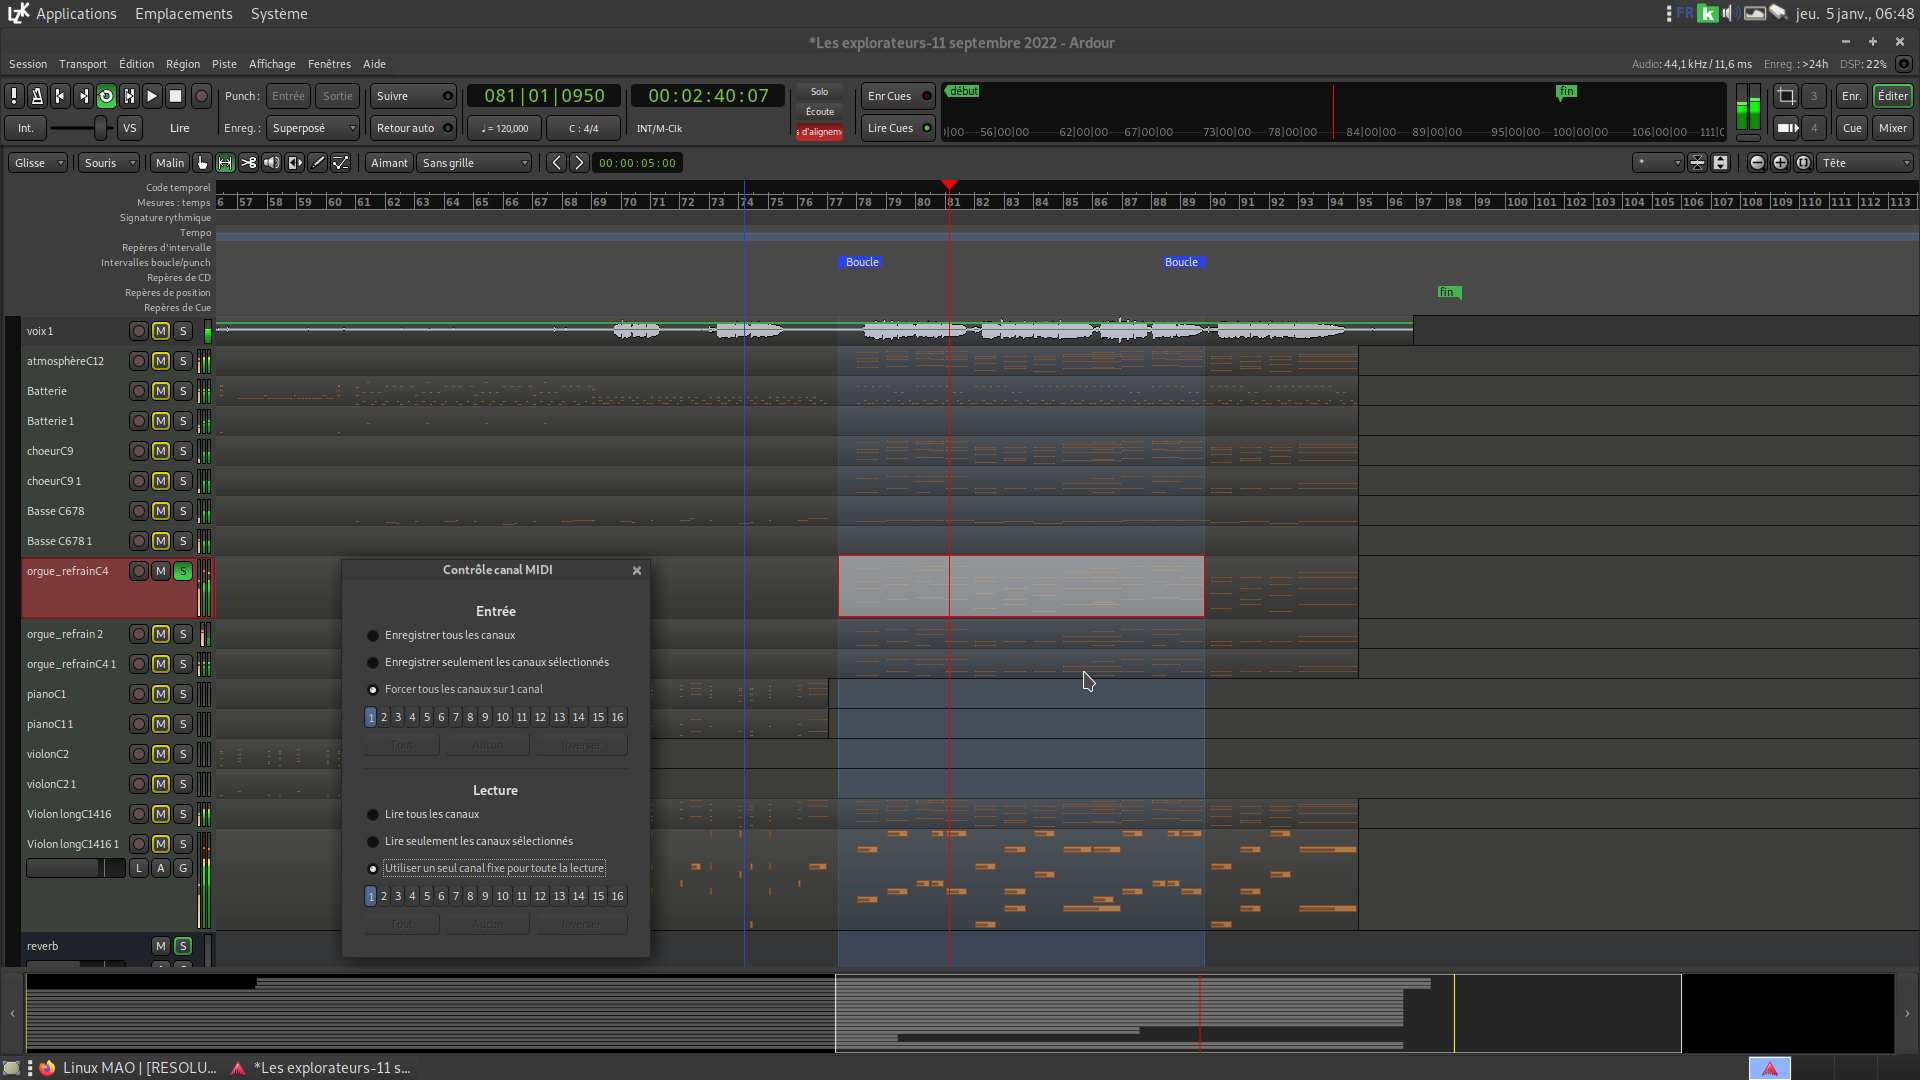Open the Glisse edit mode dropdown
The width and height of the screenshot is (1920, 1080).
coord(39,163)
